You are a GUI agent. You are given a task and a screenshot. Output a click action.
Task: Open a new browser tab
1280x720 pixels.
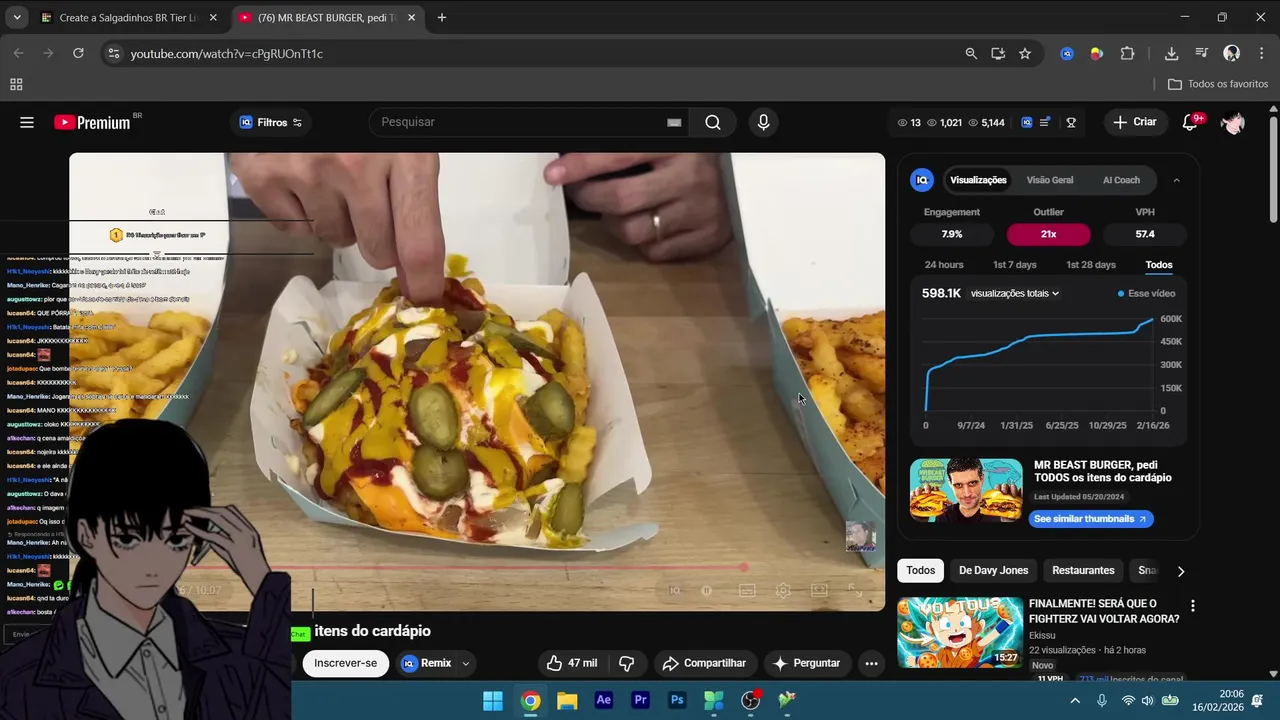(x=442, y=18)
